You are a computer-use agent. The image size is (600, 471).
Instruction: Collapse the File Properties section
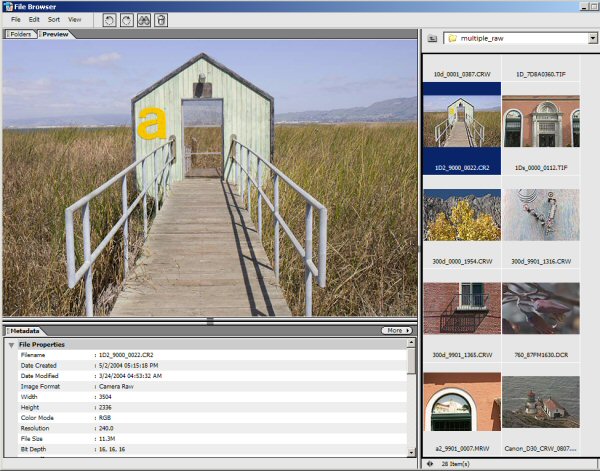11,345
